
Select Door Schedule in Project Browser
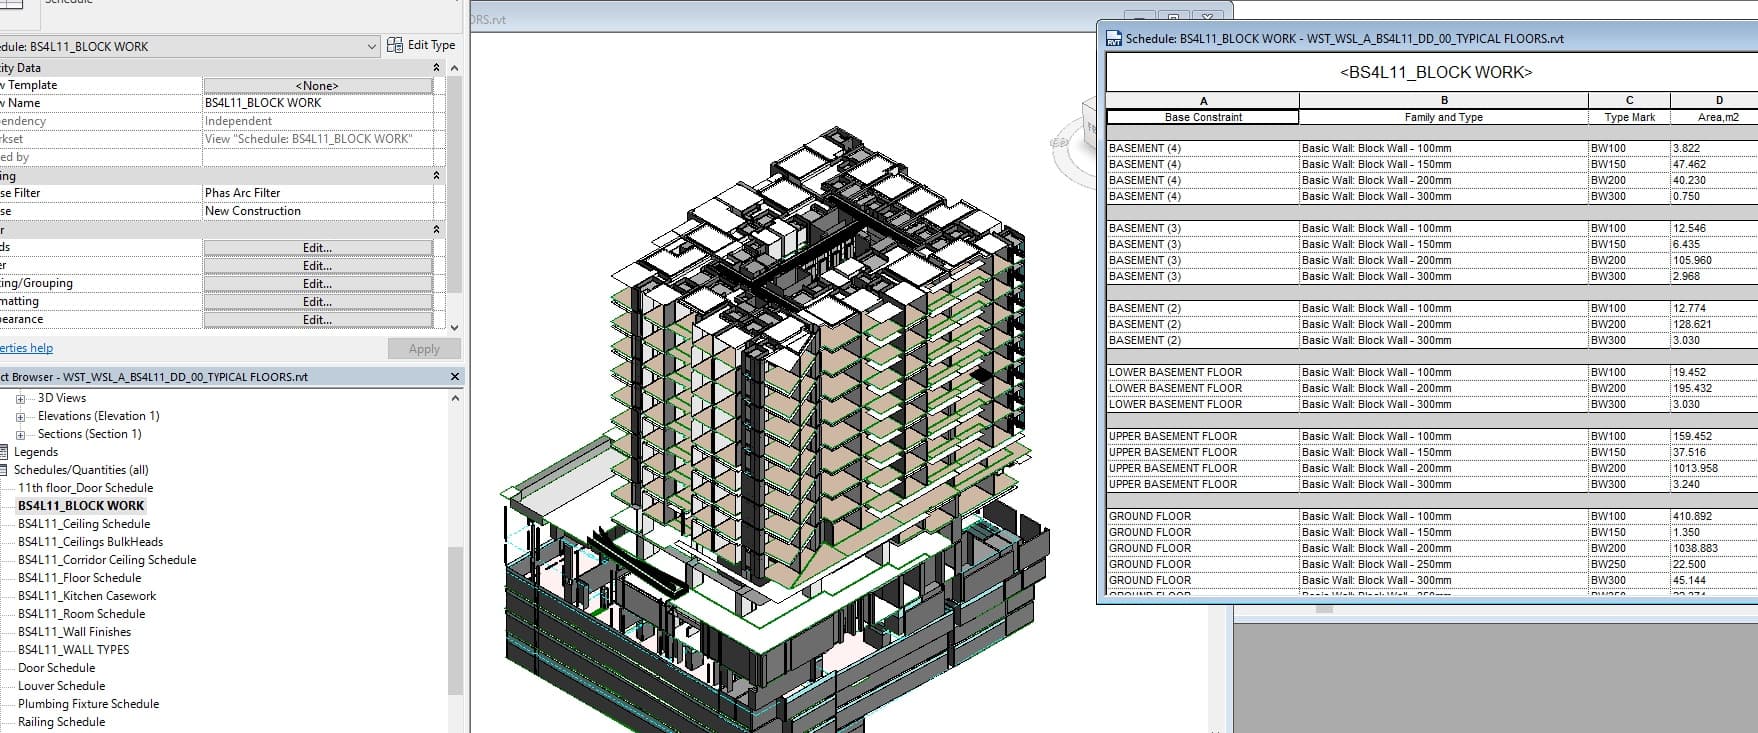click(56, 668)
